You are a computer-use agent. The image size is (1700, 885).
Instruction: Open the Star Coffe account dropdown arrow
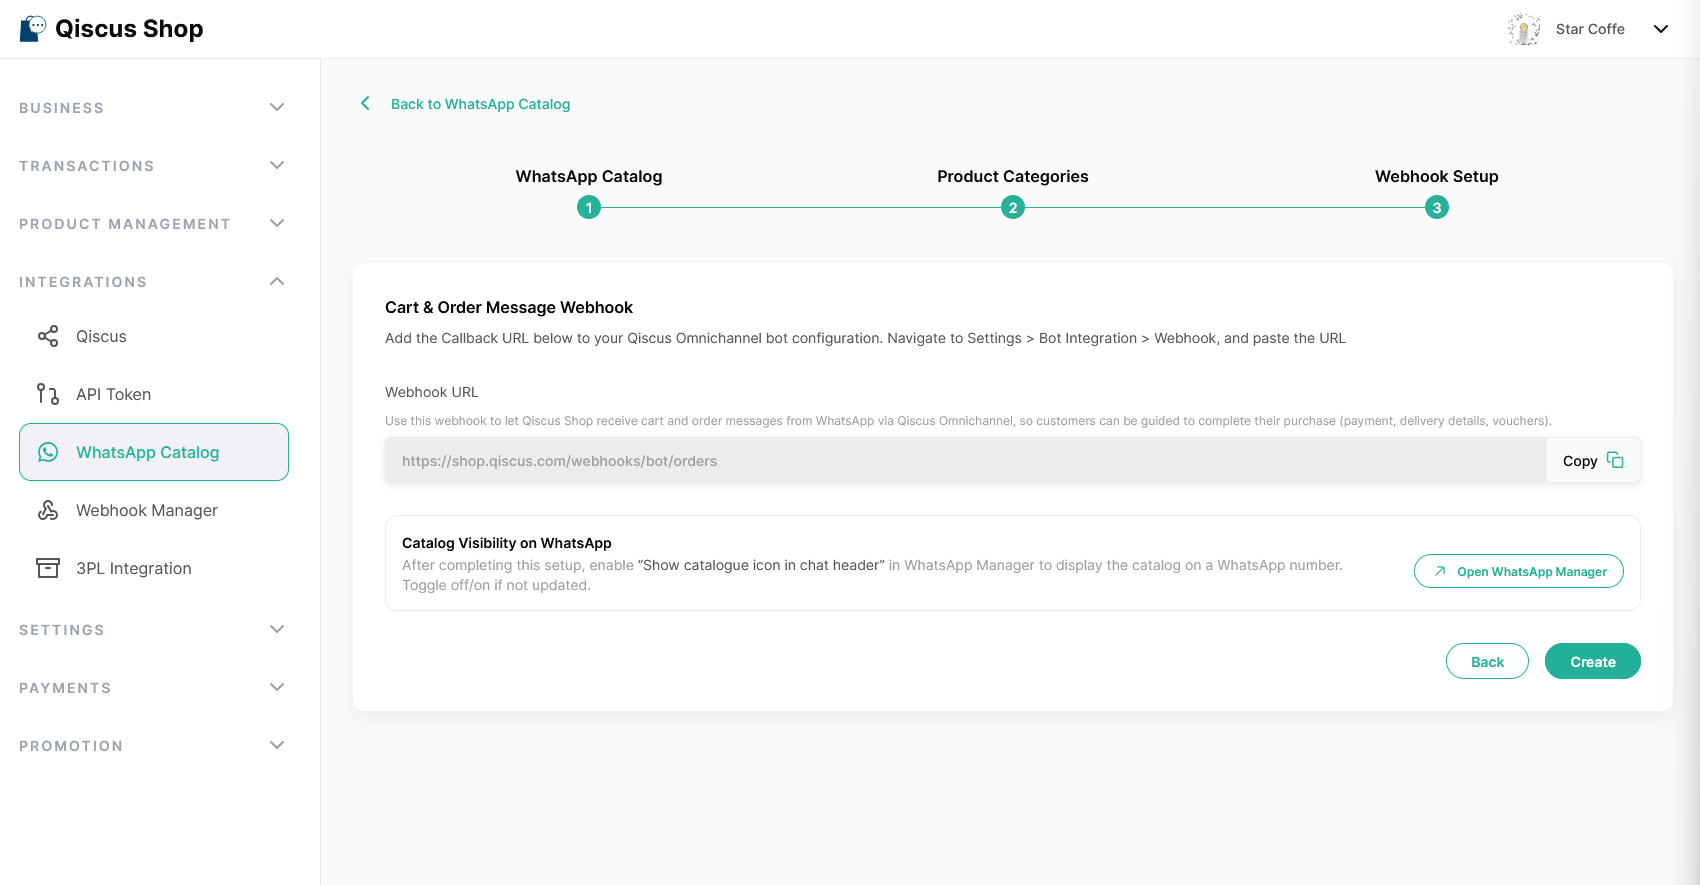click(x=1661, y=29)
